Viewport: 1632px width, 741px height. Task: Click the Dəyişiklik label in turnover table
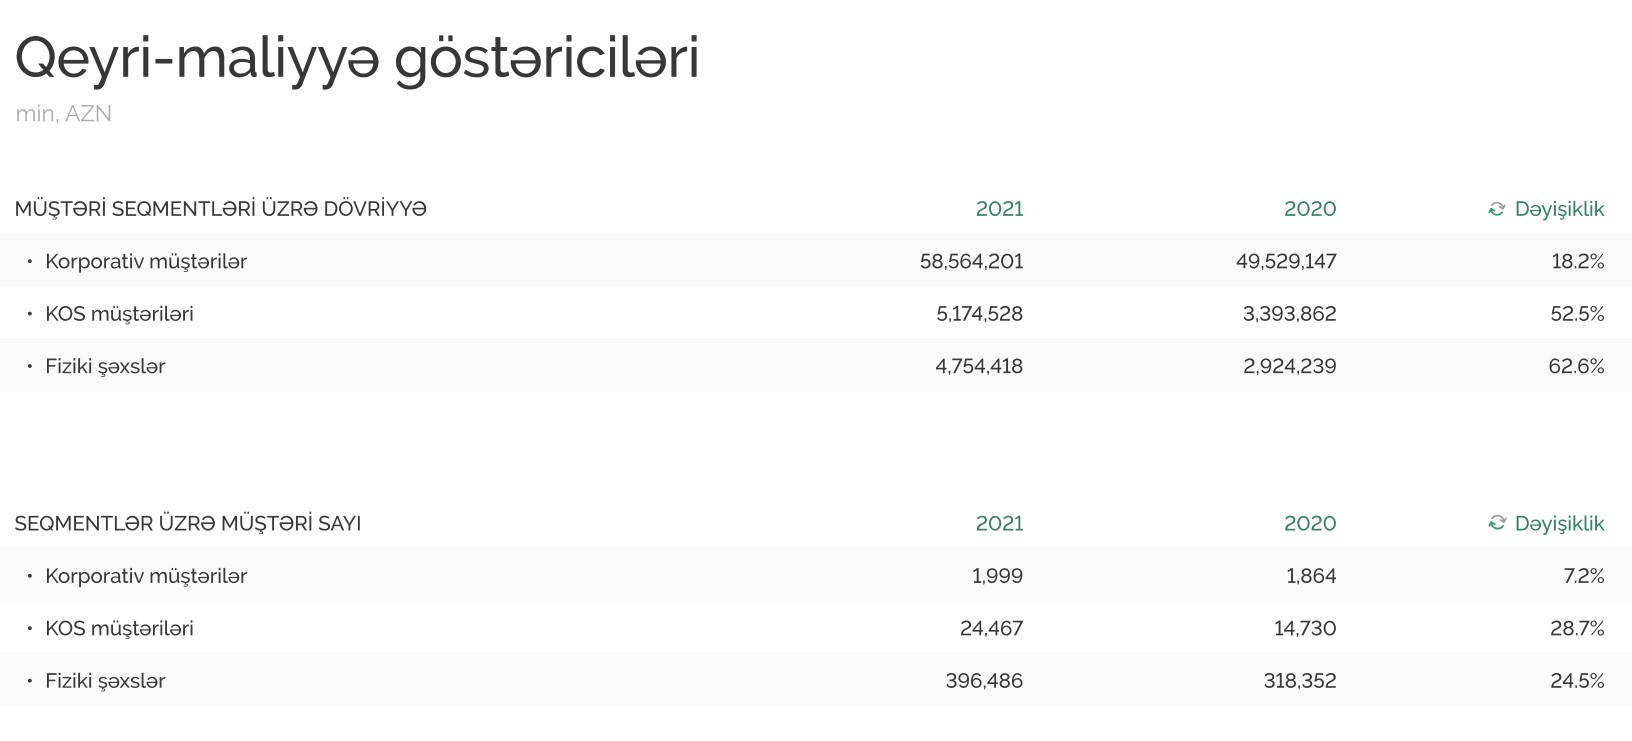click(1559, 209)
